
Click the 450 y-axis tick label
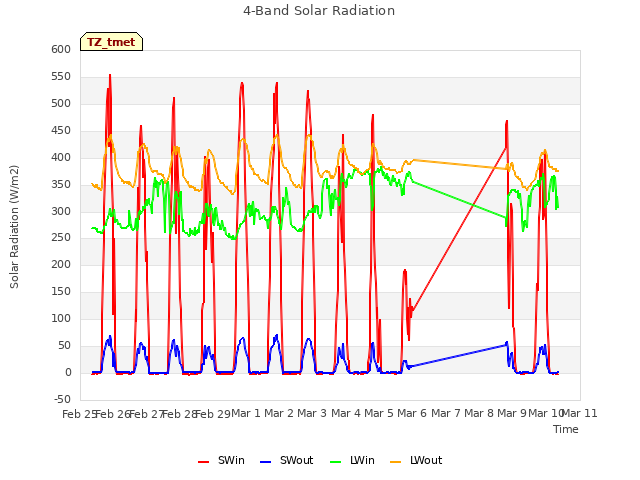(61, 130)
